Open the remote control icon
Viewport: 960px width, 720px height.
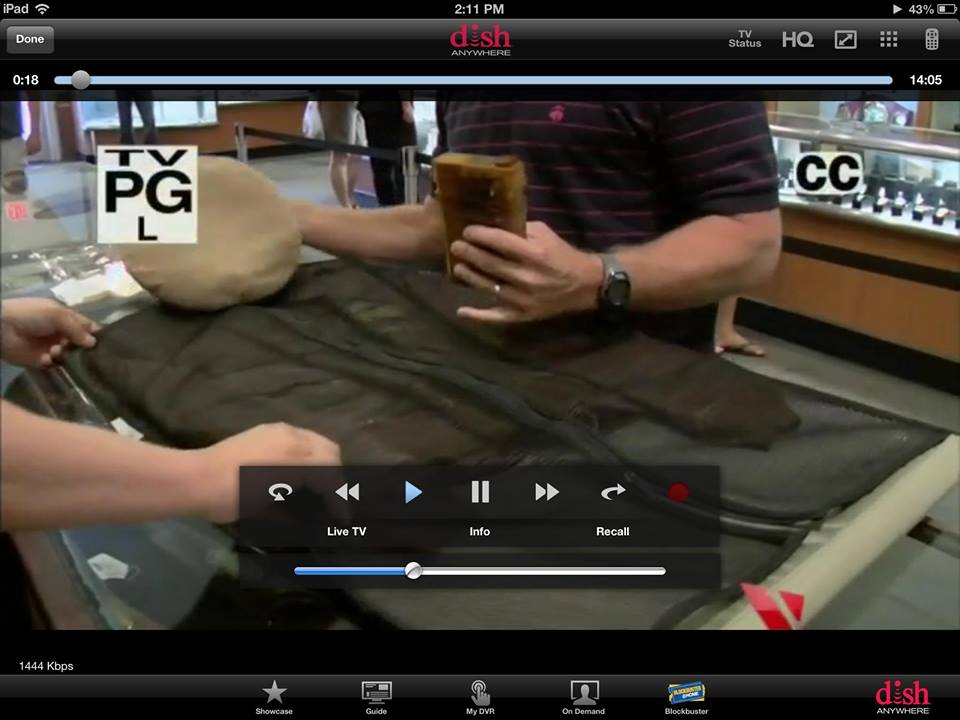point(931,39)
